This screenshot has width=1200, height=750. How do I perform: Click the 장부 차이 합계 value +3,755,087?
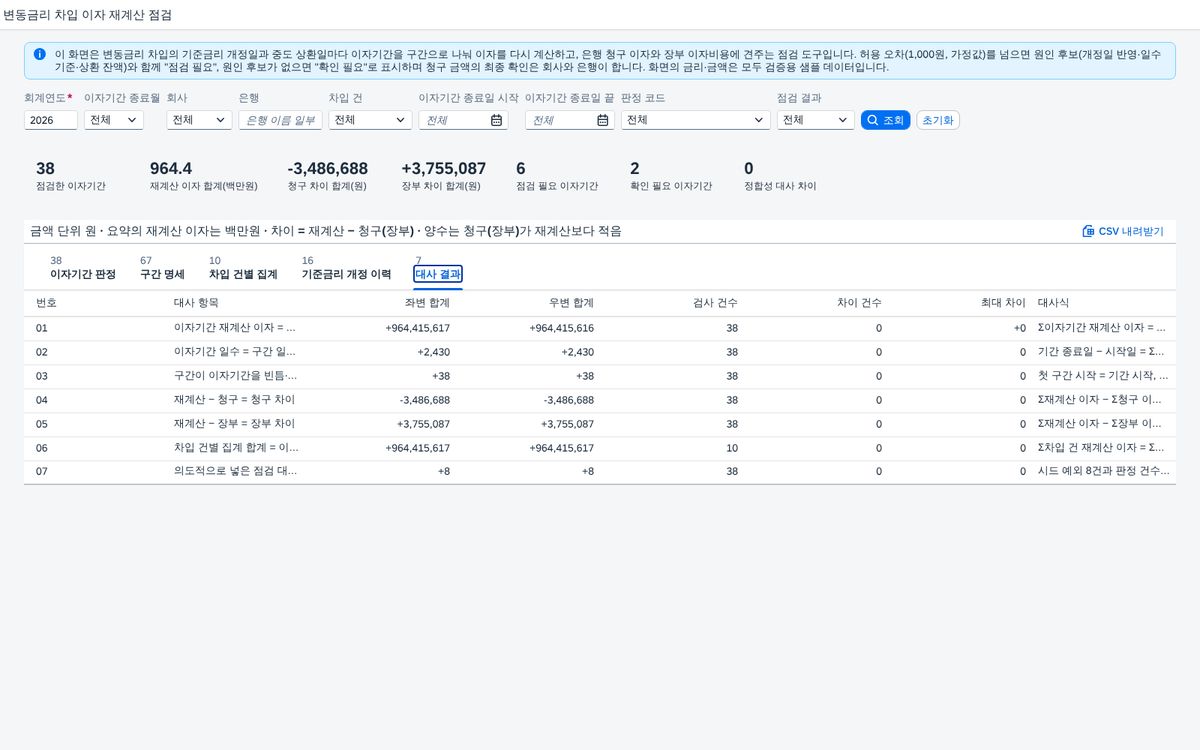point(443,169)
